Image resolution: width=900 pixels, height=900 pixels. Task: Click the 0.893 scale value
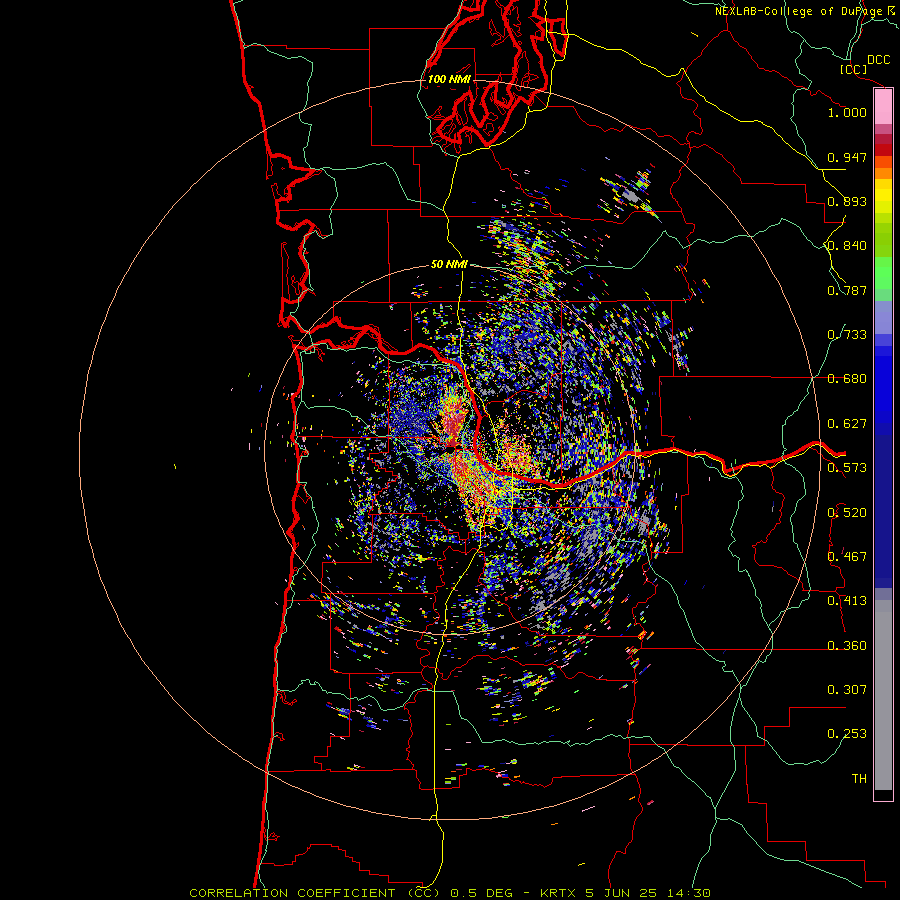pyautogui.click(x=847, y=201)
